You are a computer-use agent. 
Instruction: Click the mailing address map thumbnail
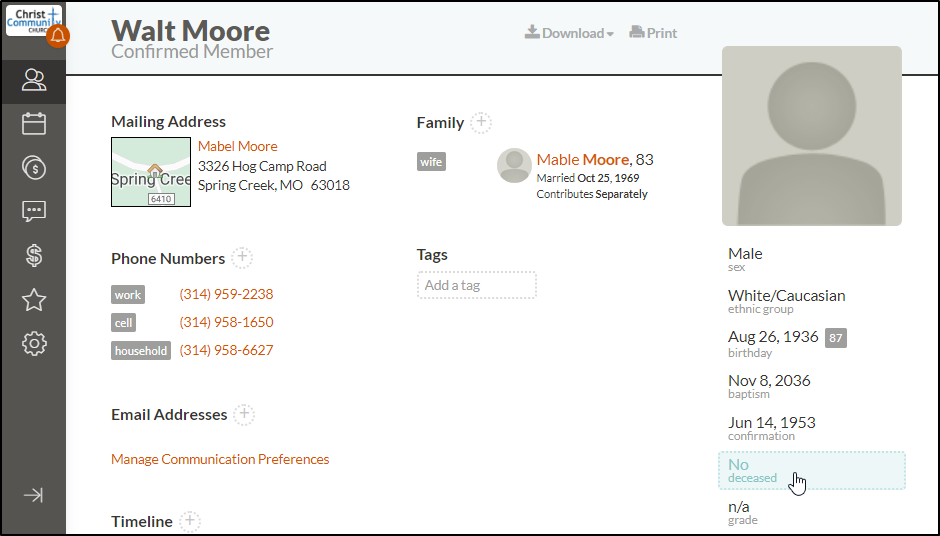pyautogui.click(x=151, y=172)
